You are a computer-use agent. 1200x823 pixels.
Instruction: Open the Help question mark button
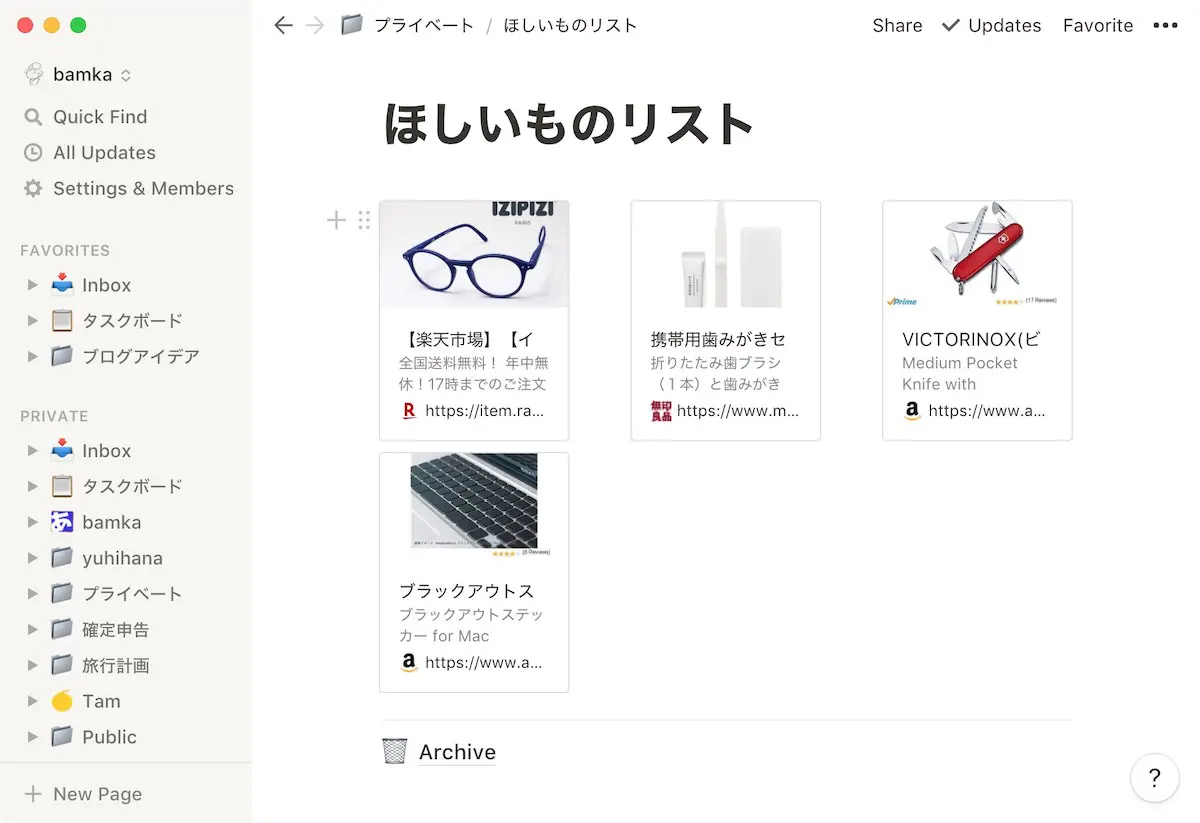pyautogui.click(x=1154, y=778)
